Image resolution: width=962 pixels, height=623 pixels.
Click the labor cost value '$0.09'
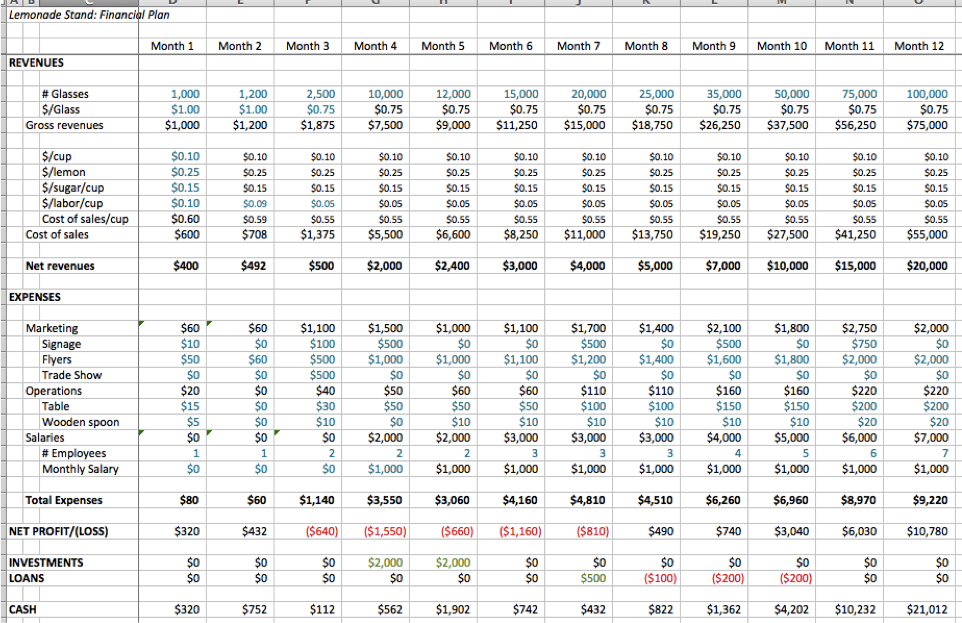tap(255, 203)
